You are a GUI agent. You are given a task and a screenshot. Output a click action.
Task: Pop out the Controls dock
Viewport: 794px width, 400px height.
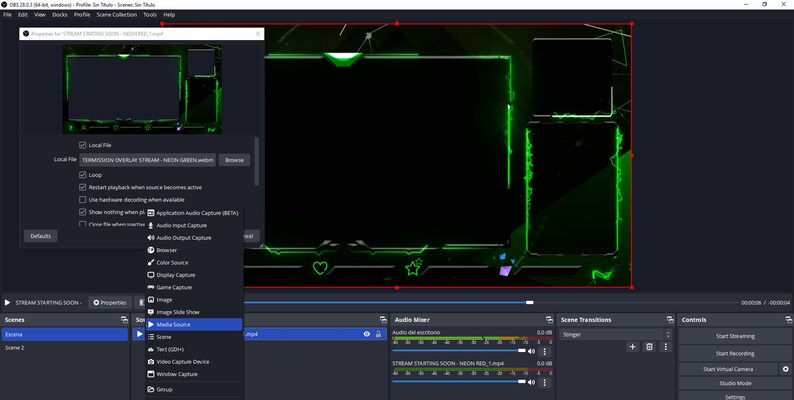(788, 320)
